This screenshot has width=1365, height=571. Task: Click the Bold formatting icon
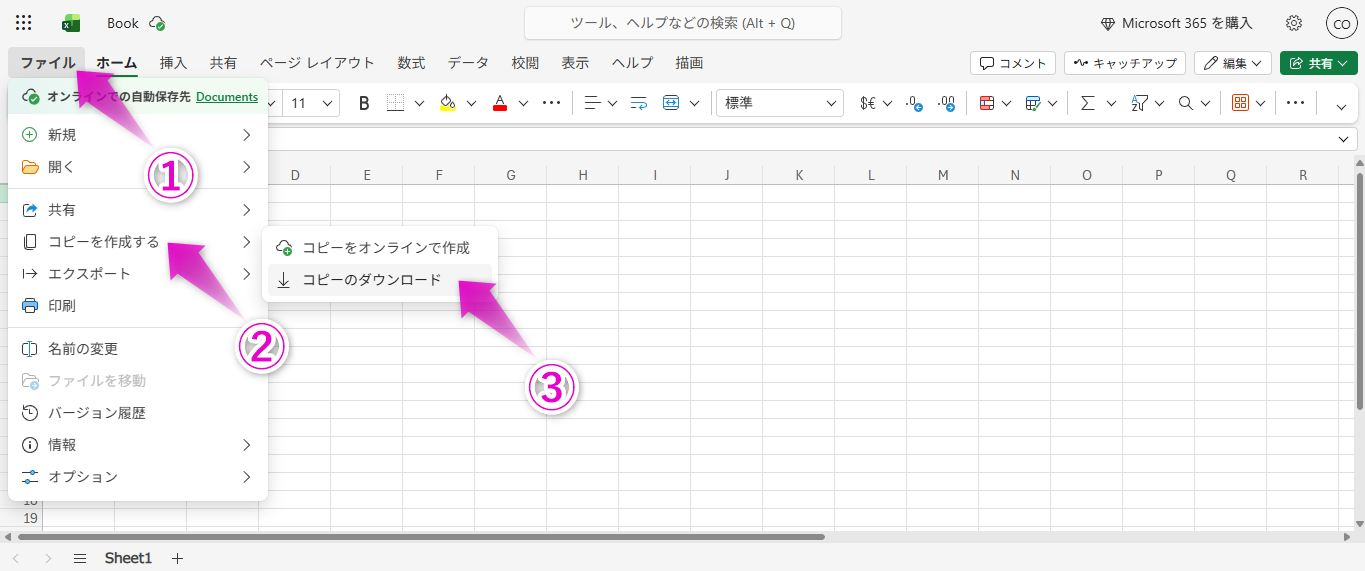pyautogui.click(x=364, y=103)
